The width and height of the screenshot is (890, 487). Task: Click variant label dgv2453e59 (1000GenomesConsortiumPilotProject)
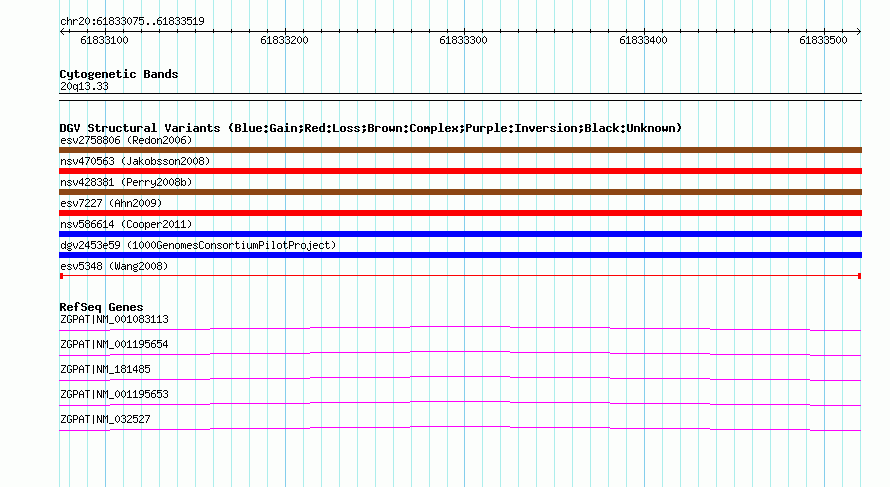click(198, 245)
